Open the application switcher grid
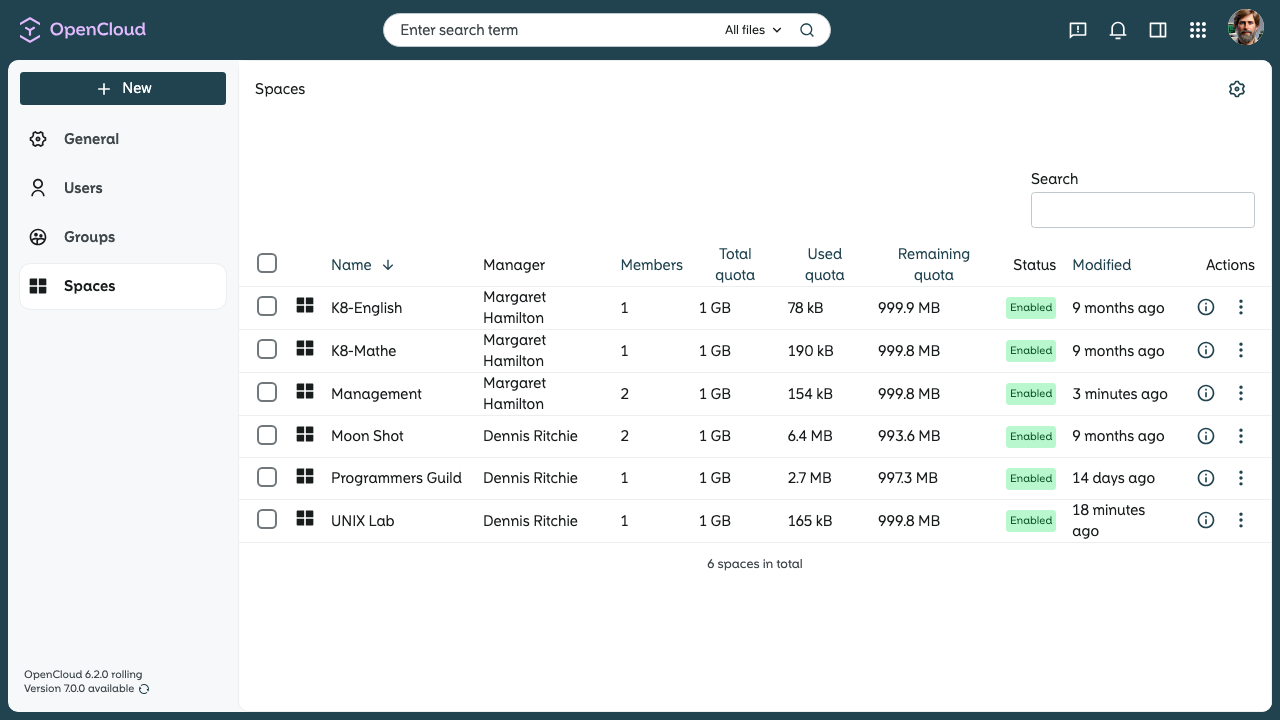The width and height of the screenshot is (1280, 720). click(x=1198, y=30)
